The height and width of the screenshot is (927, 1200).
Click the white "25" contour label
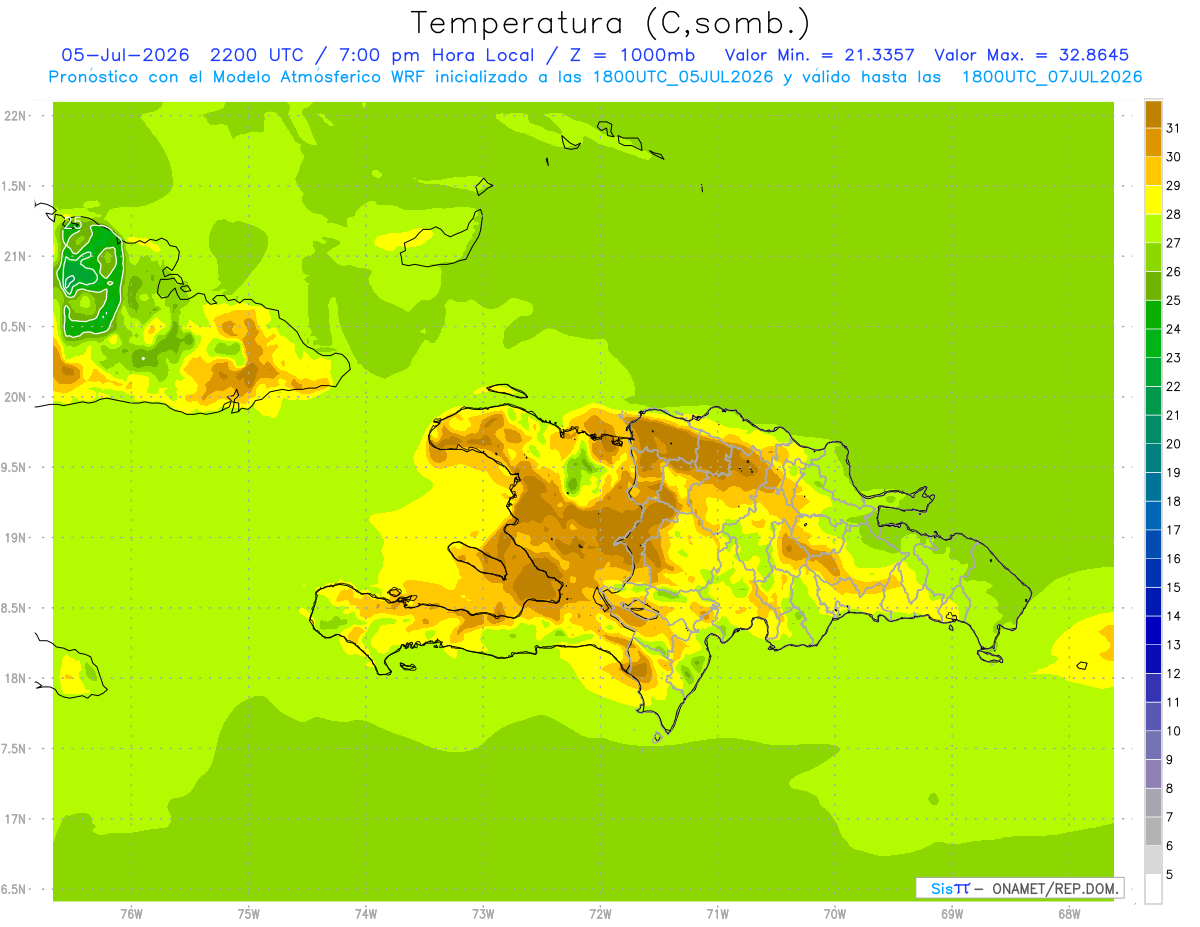[x=72, y=223]
